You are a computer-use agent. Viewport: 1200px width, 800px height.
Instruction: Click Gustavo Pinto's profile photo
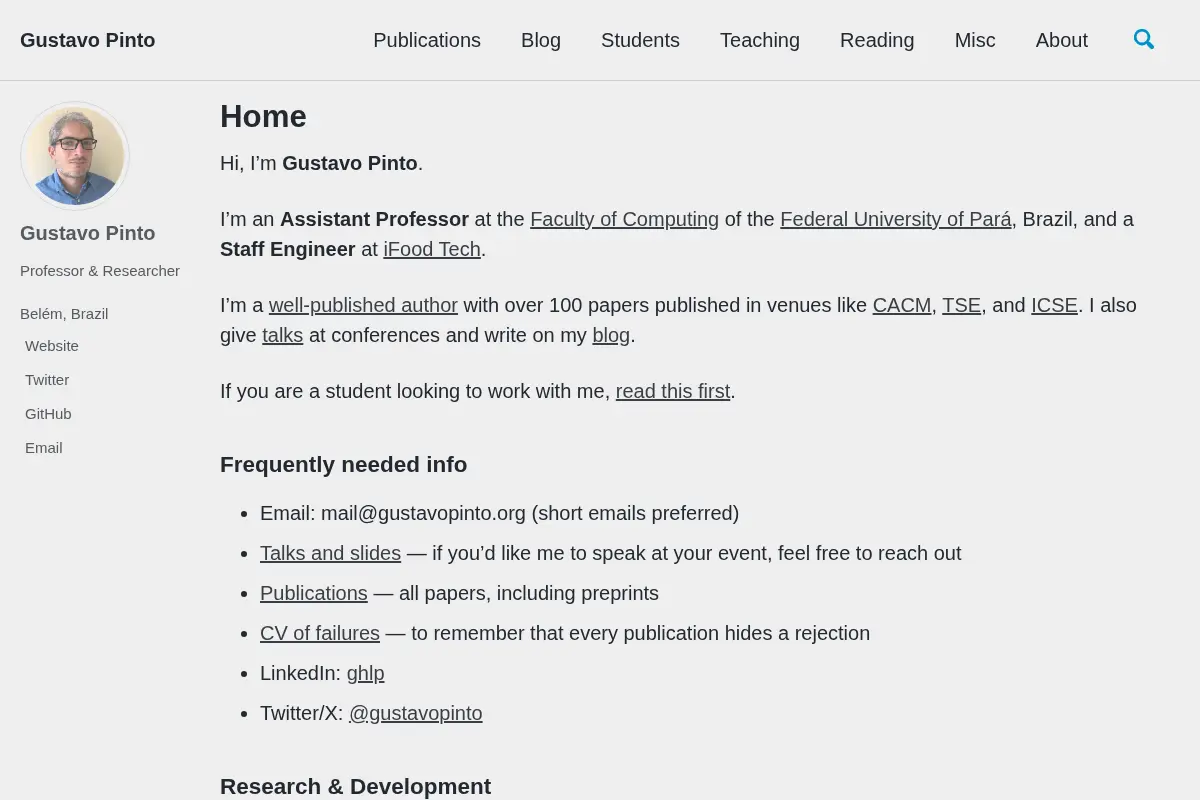pyautogui.click(x=75, y=156)
